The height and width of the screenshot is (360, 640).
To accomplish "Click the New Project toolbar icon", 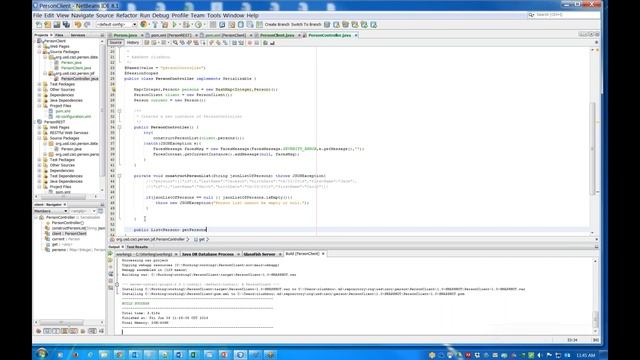I will (48, 24).
